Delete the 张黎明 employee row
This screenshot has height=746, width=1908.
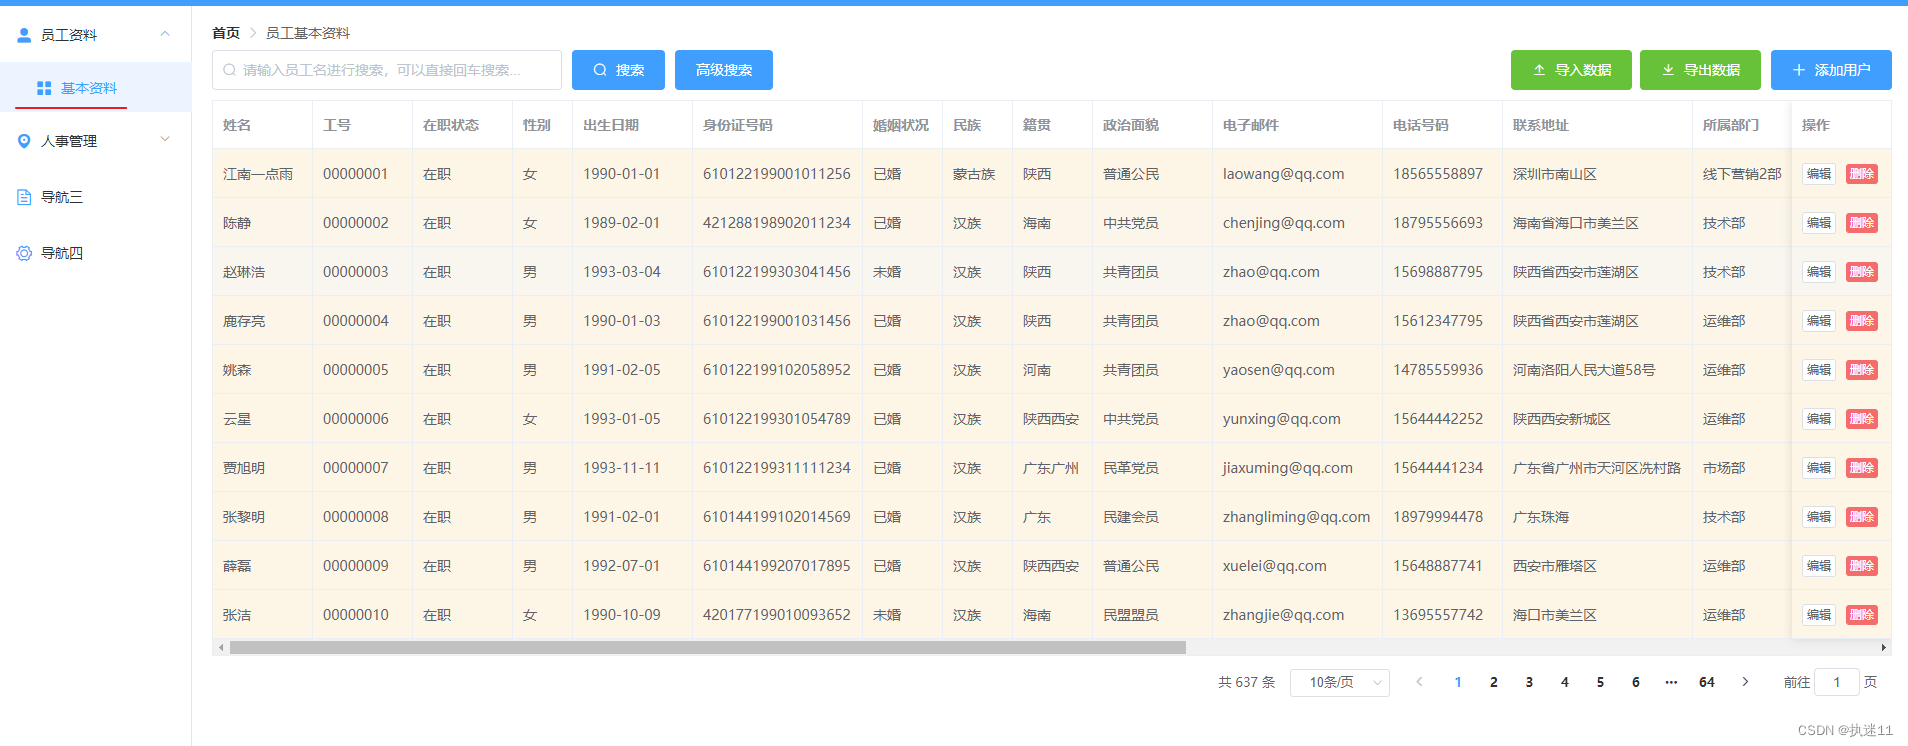click(1862, 517)
